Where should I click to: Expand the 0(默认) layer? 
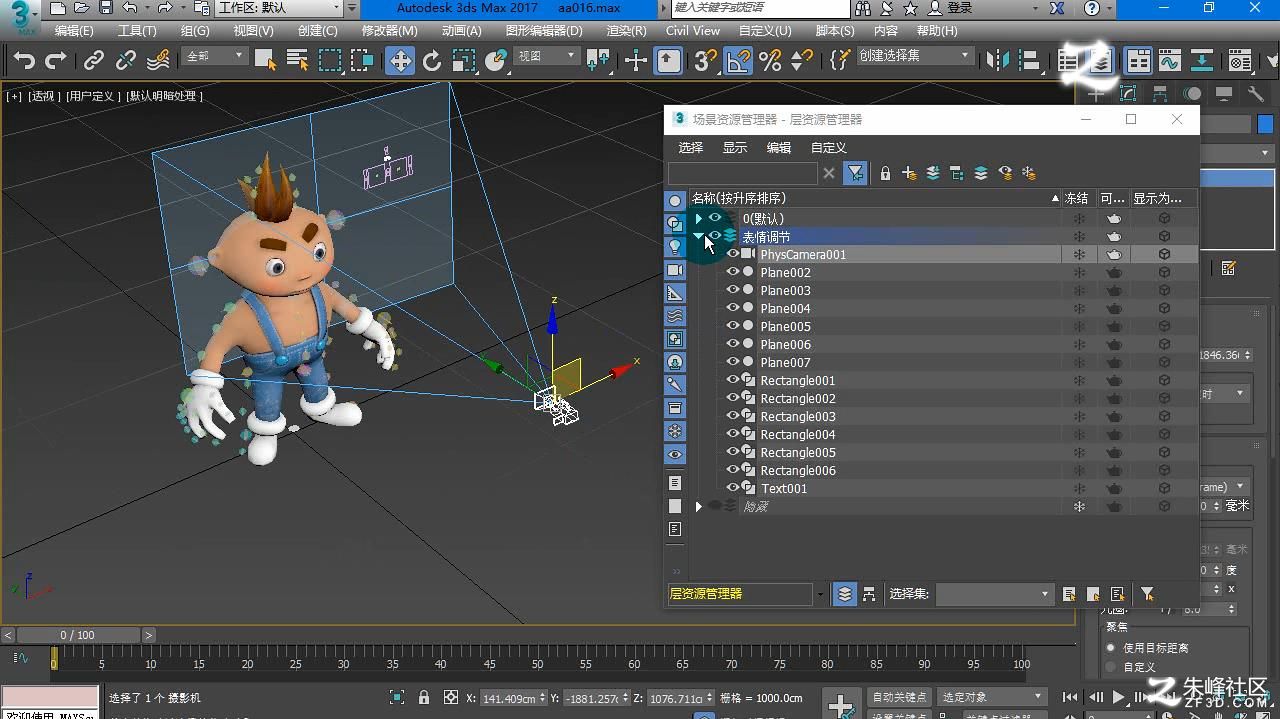point(698,218)
